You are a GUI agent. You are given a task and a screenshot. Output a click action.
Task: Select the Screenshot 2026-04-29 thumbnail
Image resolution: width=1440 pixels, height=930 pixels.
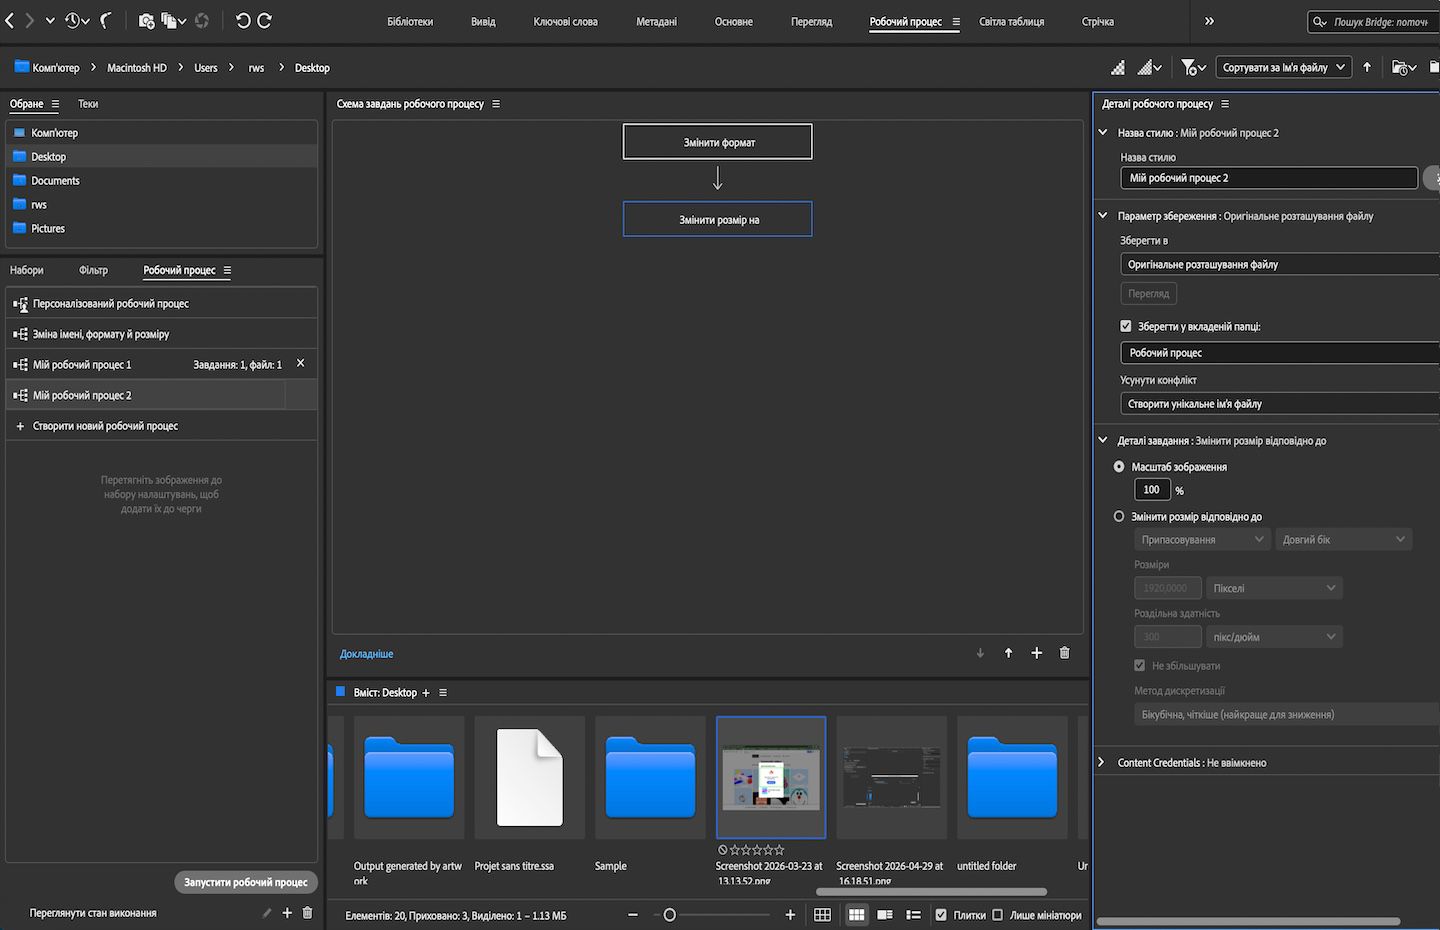click(x=891, y=777)
